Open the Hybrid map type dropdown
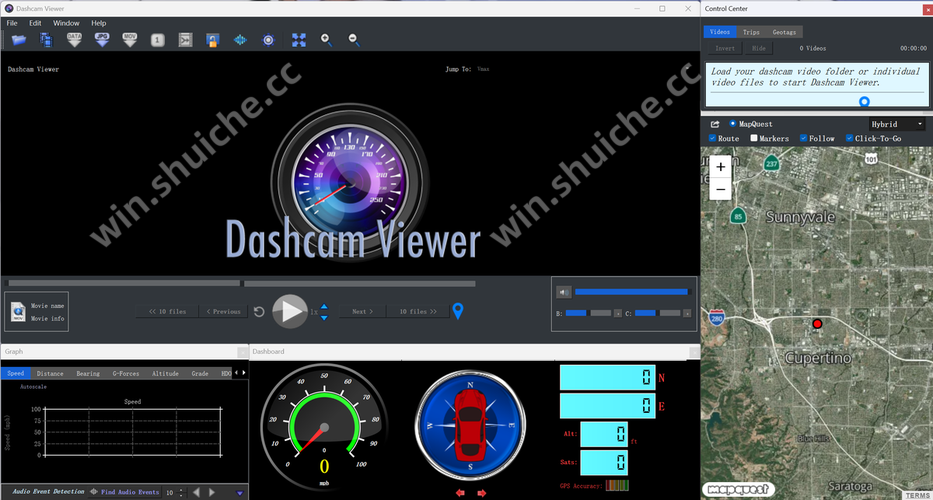This screenshot has width=933, height=500. coord(897,124)
